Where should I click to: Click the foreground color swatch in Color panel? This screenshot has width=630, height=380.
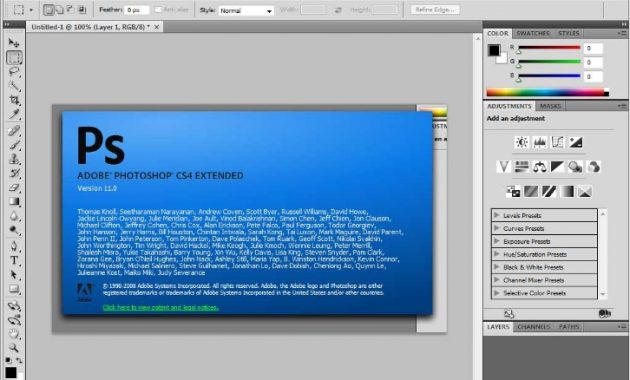click(494, 50)
